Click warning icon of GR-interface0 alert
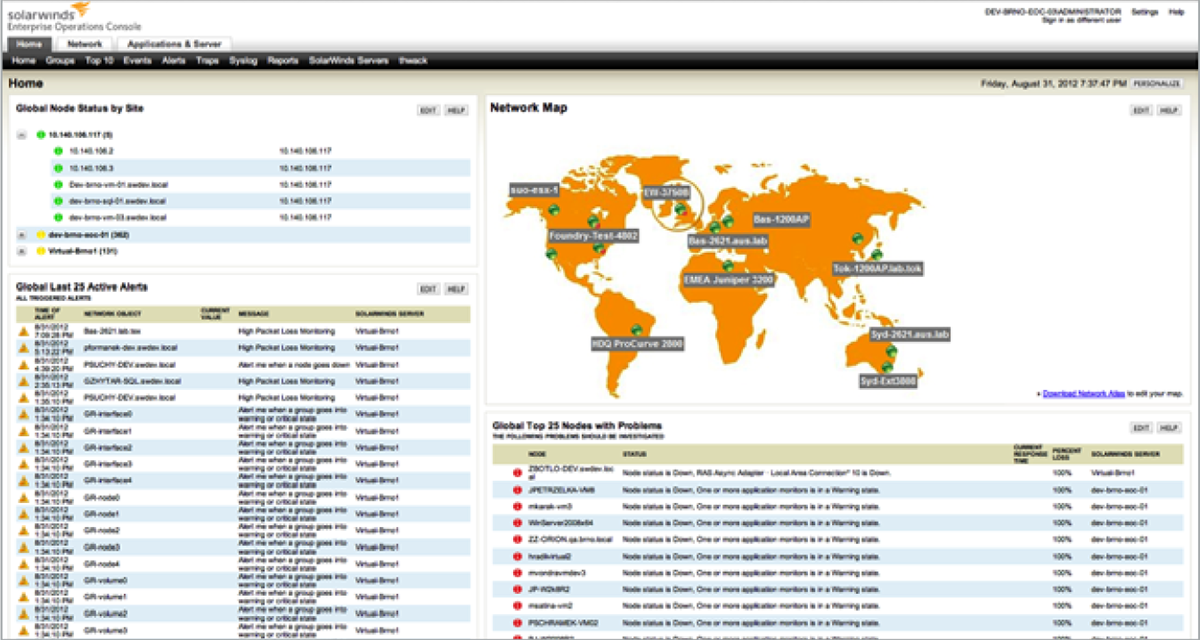1200x640 pixels. click(25, 414)
